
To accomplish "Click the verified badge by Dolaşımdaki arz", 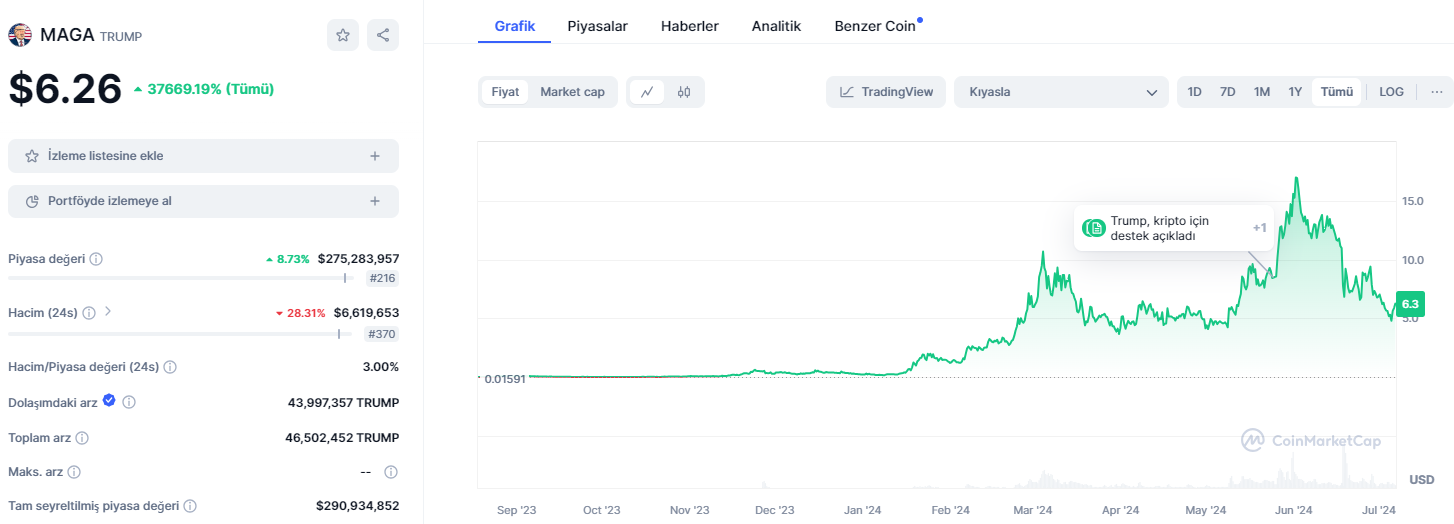I will (x=109, y=401).
